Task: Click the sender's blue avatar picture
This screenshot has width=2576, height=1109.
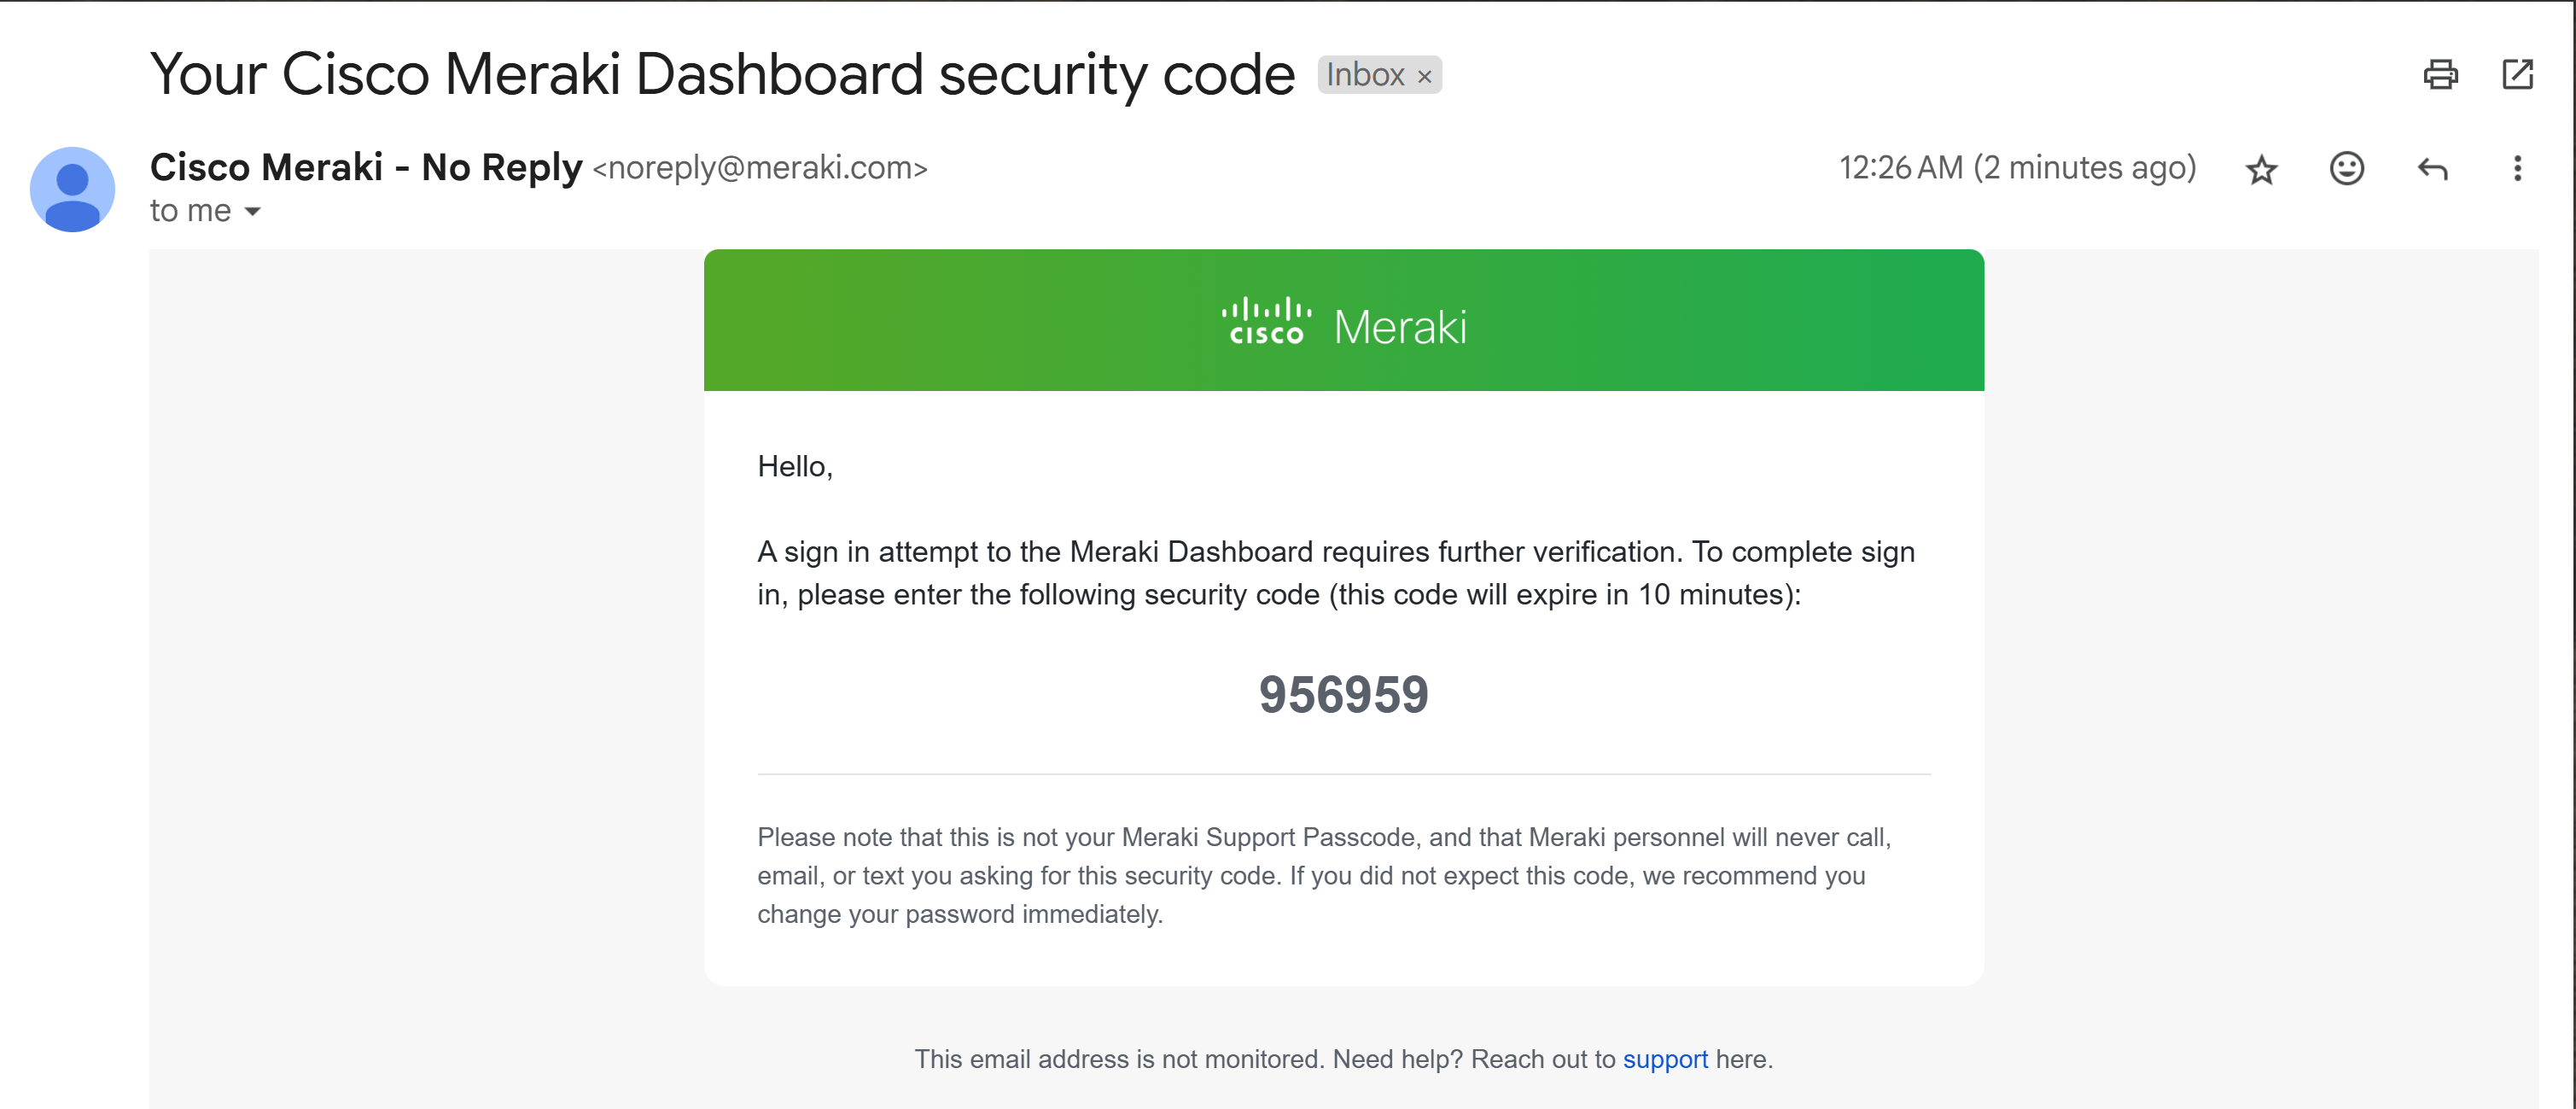Action: [72, 190]
